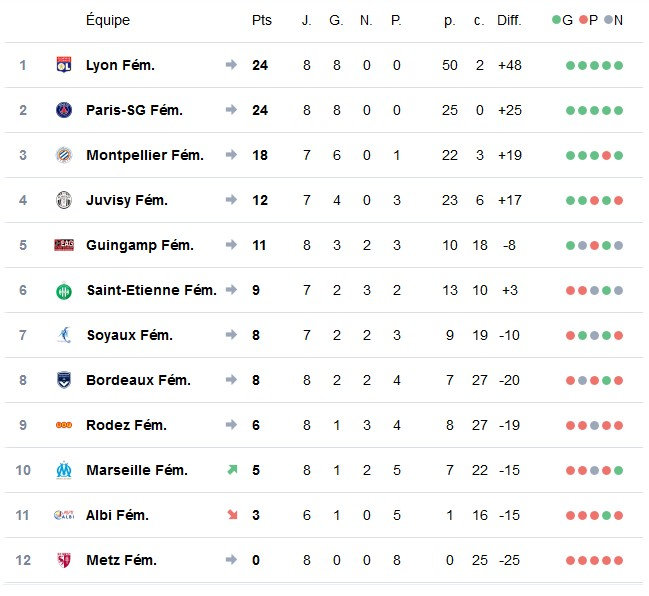This screenshot has height=596, width=649.
Task: Click the Paris-SG Fém. club crest
Action: tap(64, 110)
